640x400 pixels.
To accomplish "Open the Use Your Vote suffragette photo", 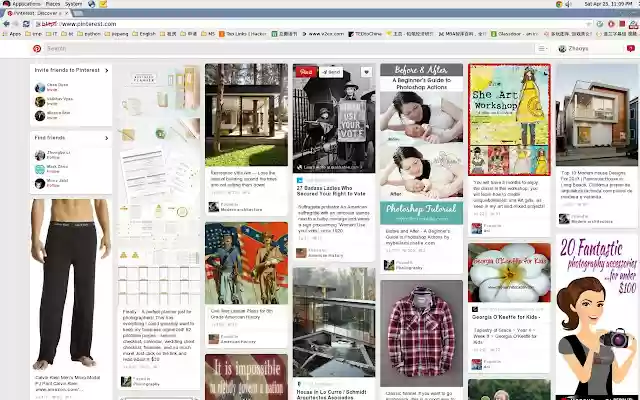I will coord(334,118).
